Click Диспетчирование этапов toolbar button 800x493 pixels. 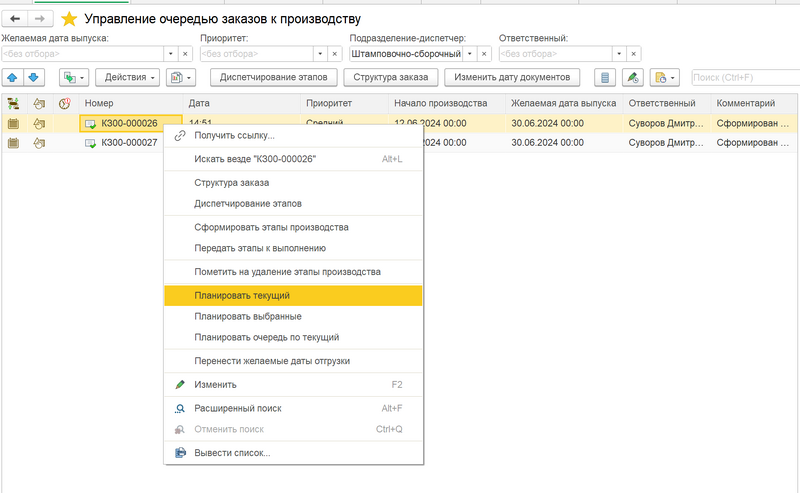[x=273, y=78]
